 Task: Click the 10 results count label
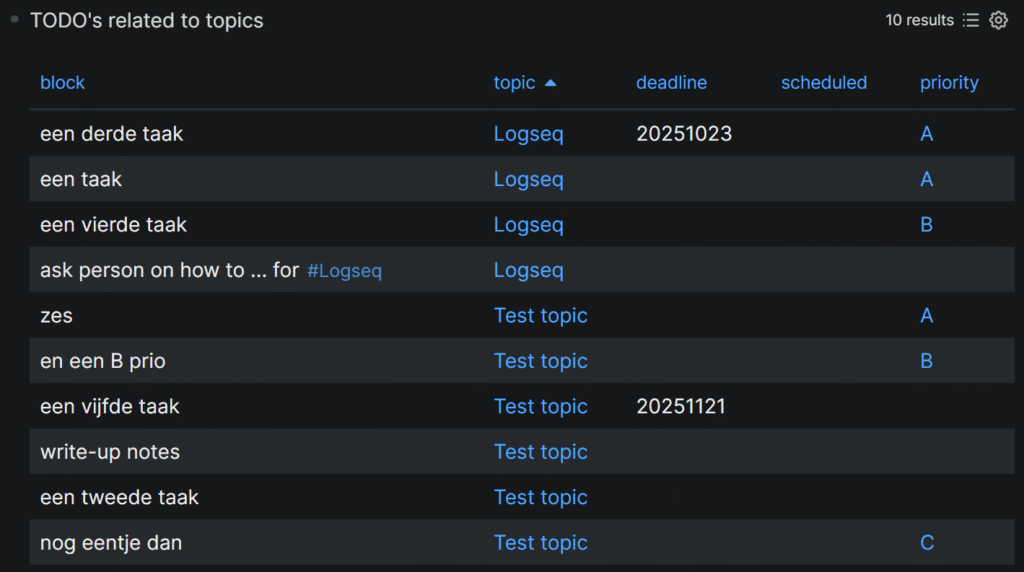pyautogui.click(x=919, y=20)
